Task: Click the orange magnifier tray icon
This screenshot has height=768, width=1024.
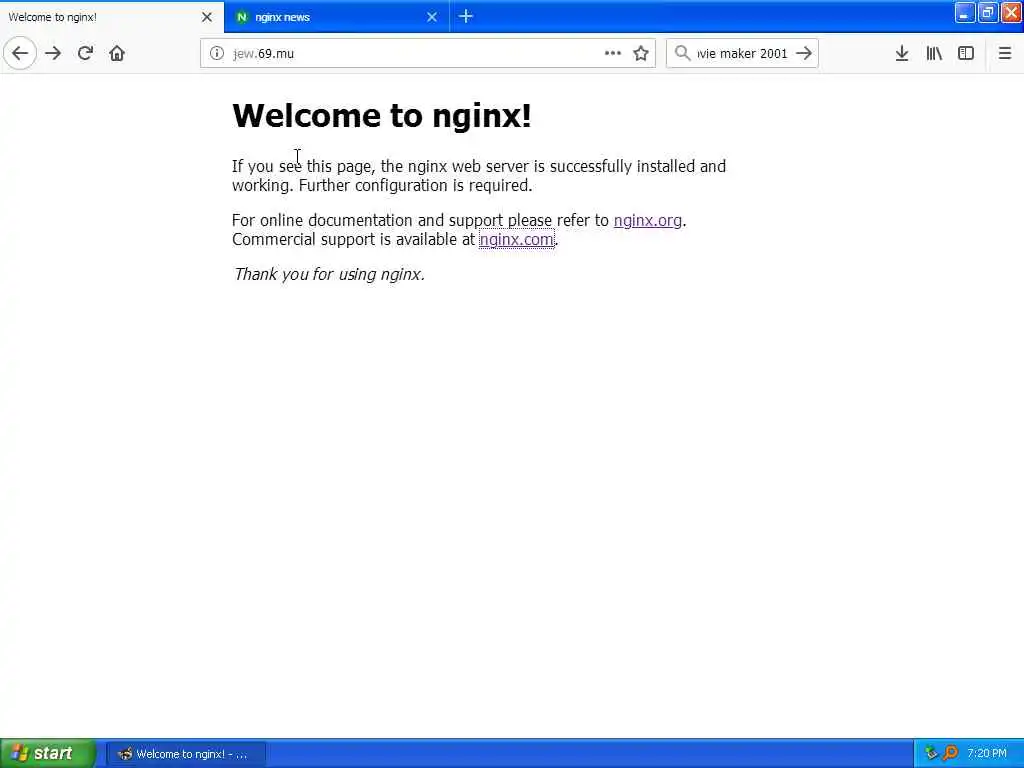Action: [x=950, y=753]
